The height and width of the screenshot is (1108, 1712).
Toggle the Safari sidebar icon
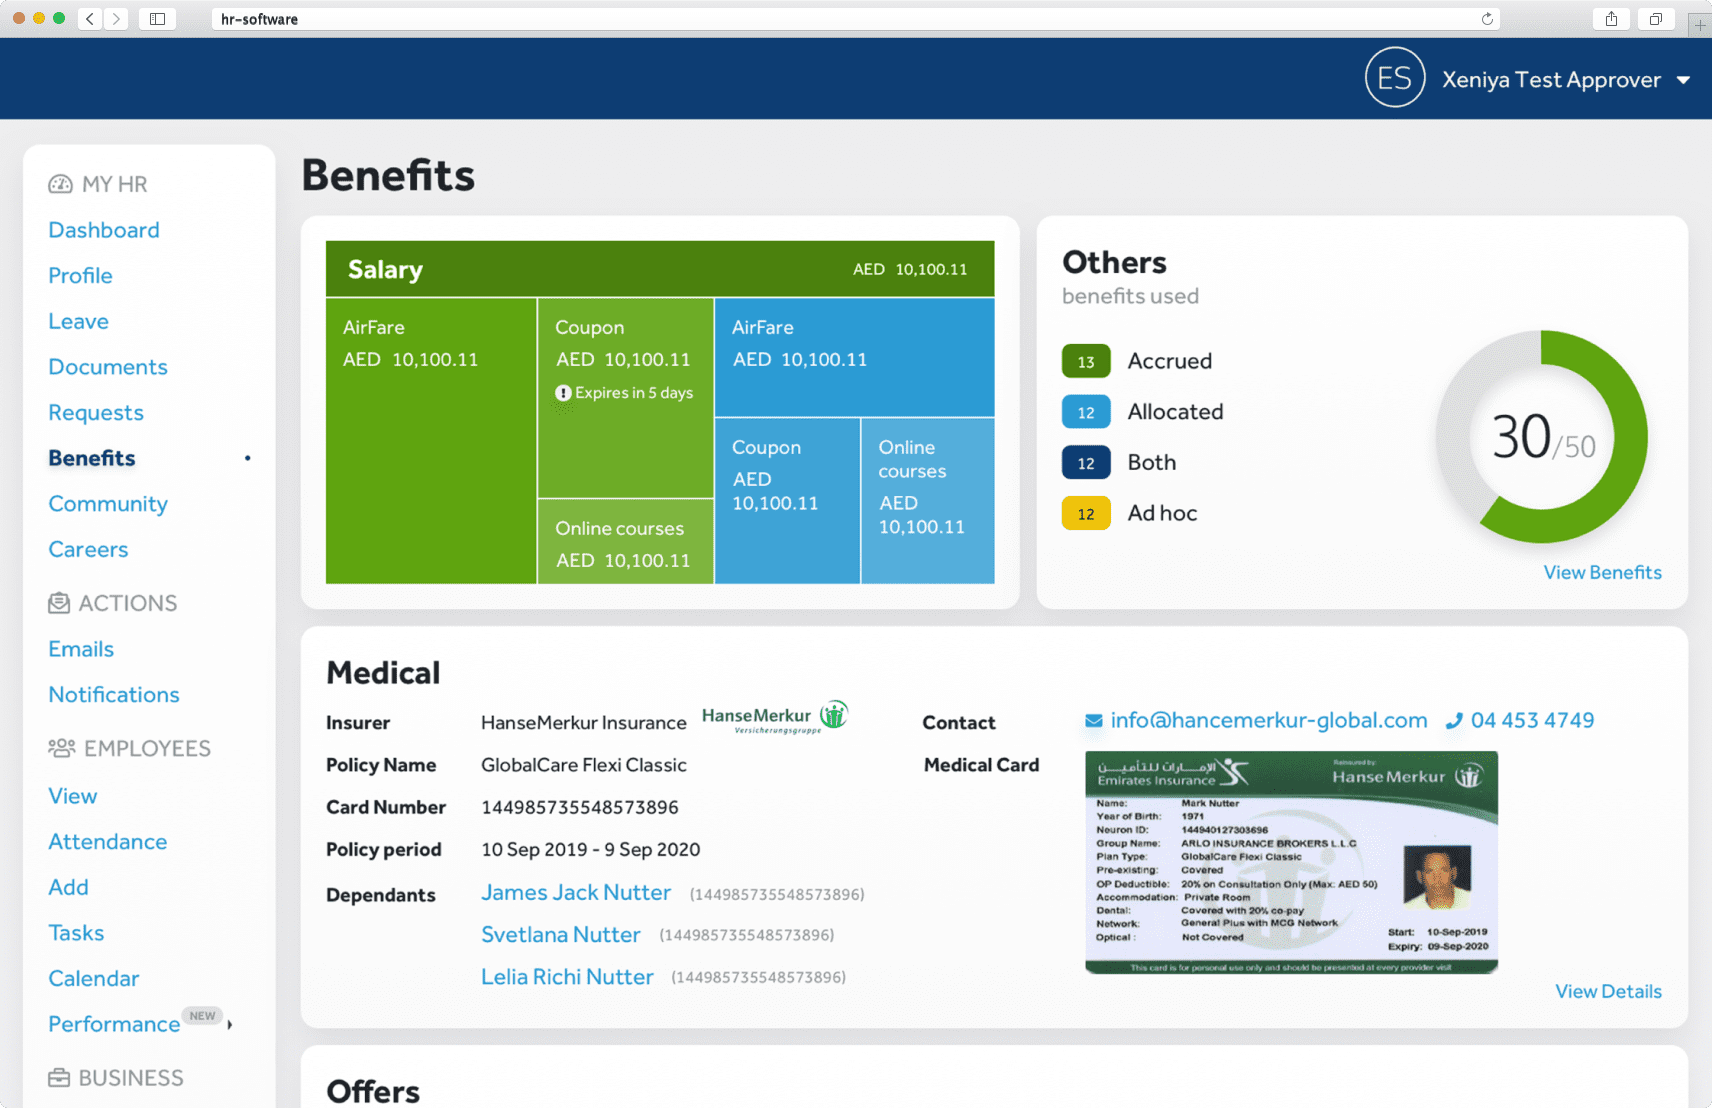pyautogui.click(x=157, y=18)
